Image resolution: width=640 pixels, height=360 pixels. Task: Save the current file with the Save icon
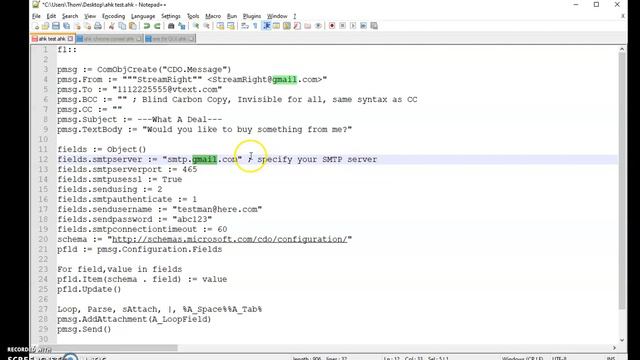click(x=56, y=26)
